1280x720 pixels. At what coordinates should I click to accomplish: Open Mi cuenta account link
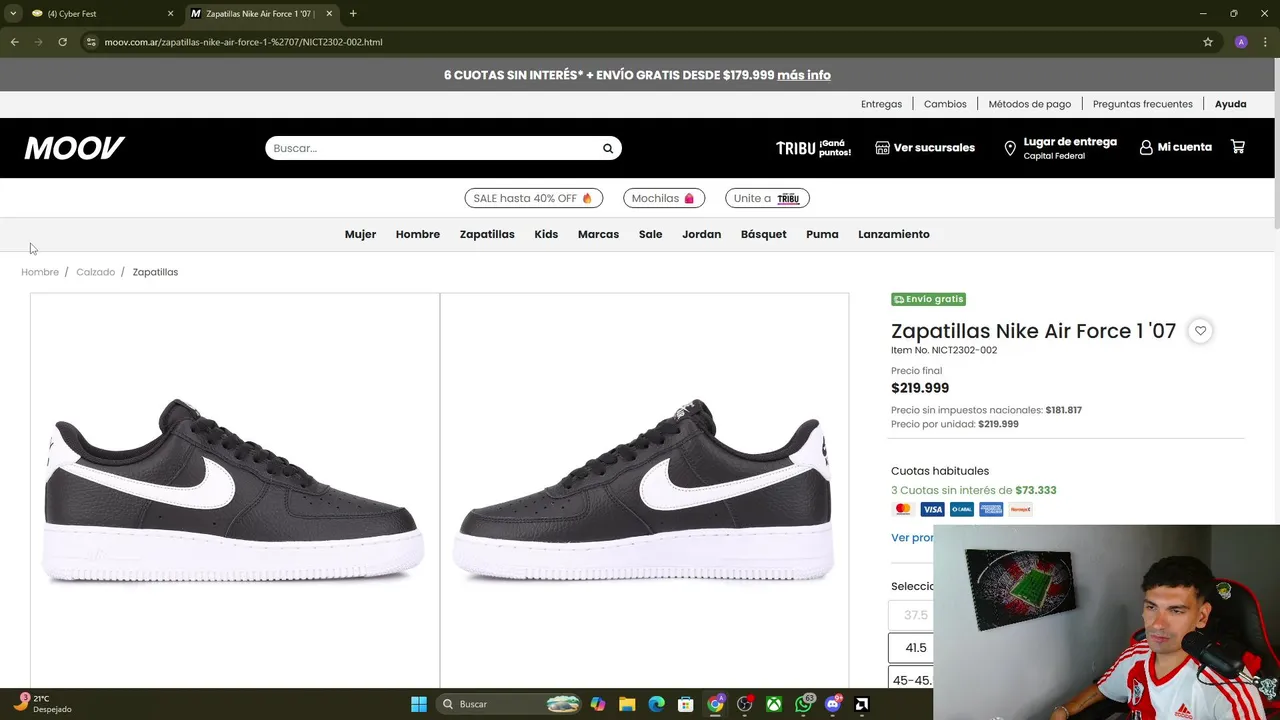tap(1176, 147)
